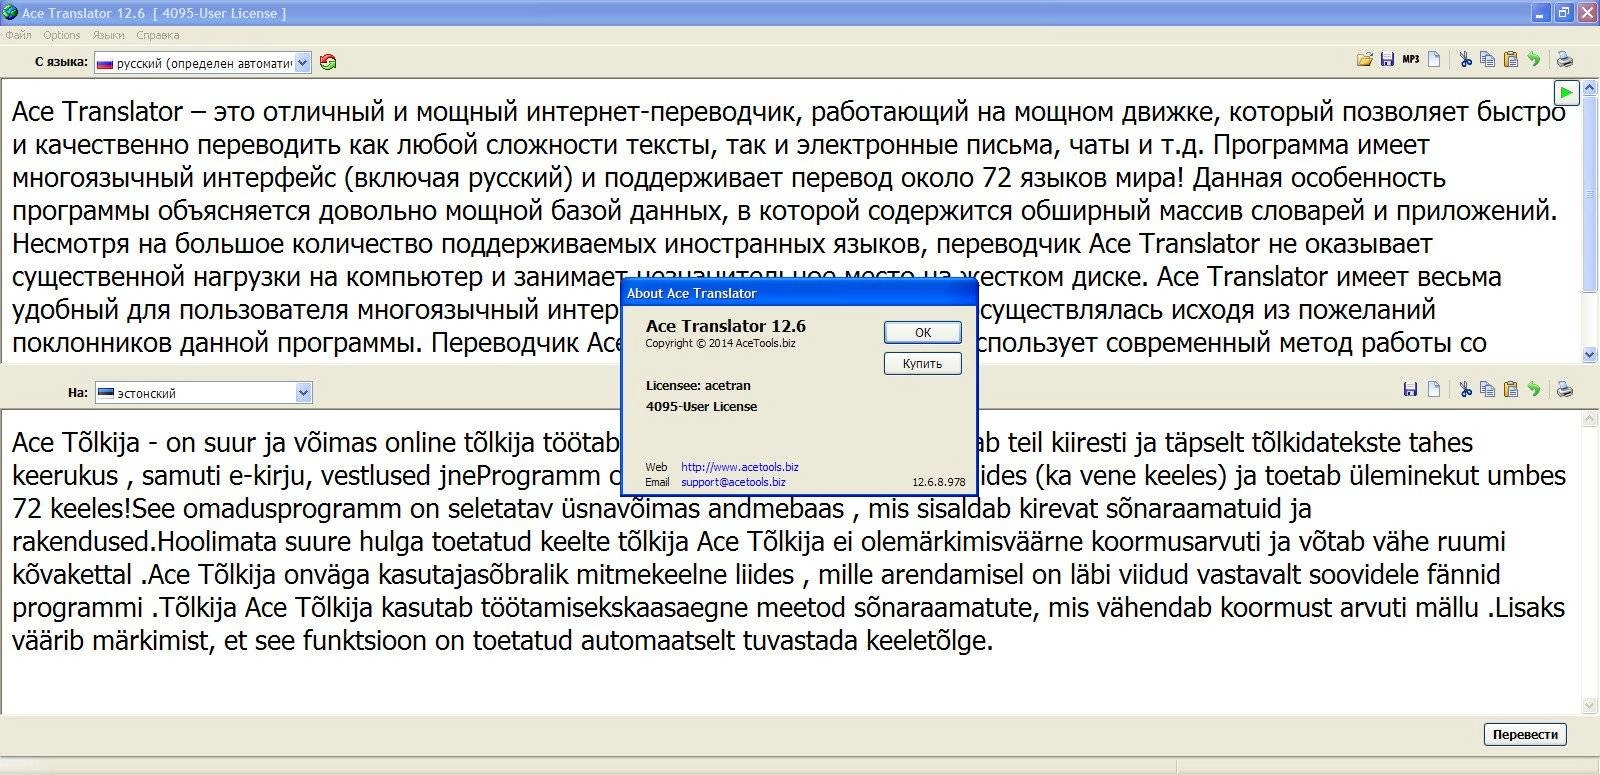Screen dimensions: 1600x775
Task: Click translation pane scrollbar down arrow
Action: click(x=1590, y=706)
